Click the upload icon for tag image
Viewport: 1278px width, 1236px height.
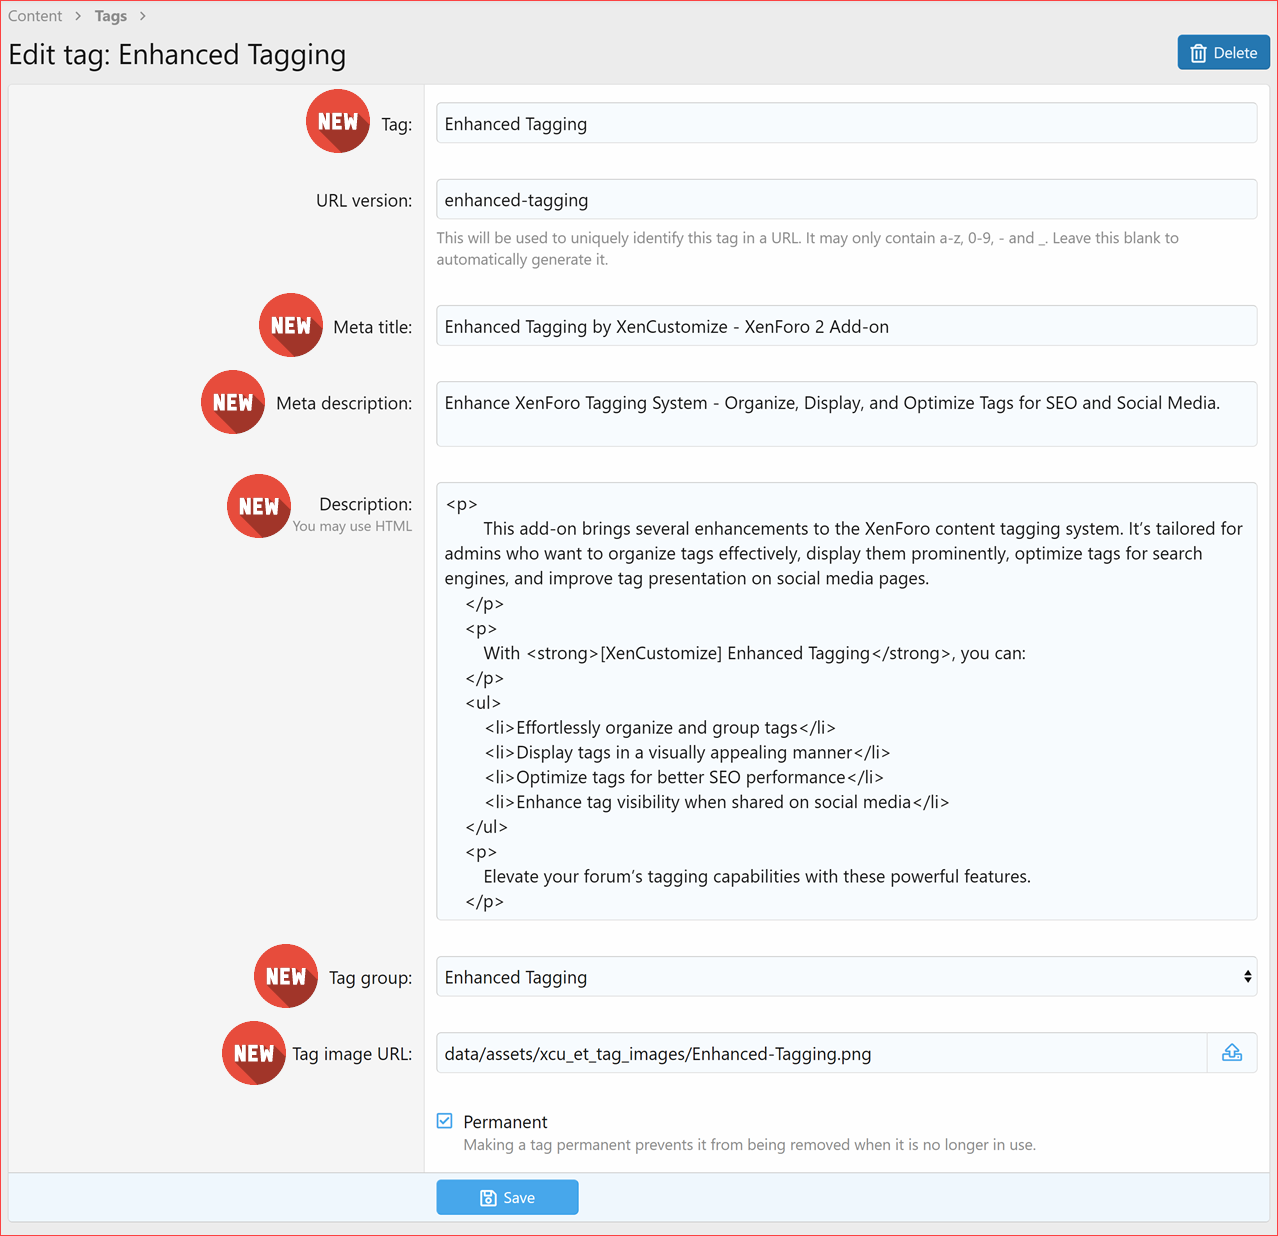click(1232, 1053)
